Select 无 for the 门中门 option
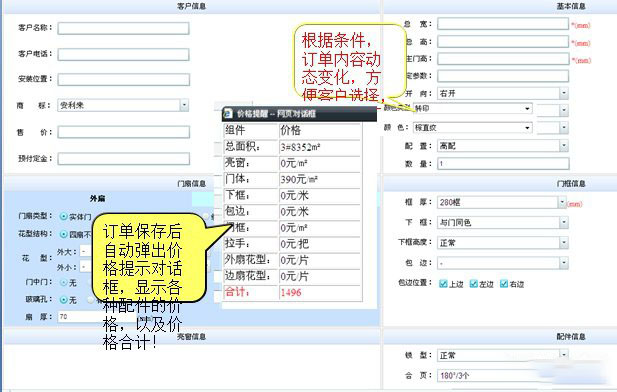This screenshot has height=392, width=617. [x=63, y=282]
